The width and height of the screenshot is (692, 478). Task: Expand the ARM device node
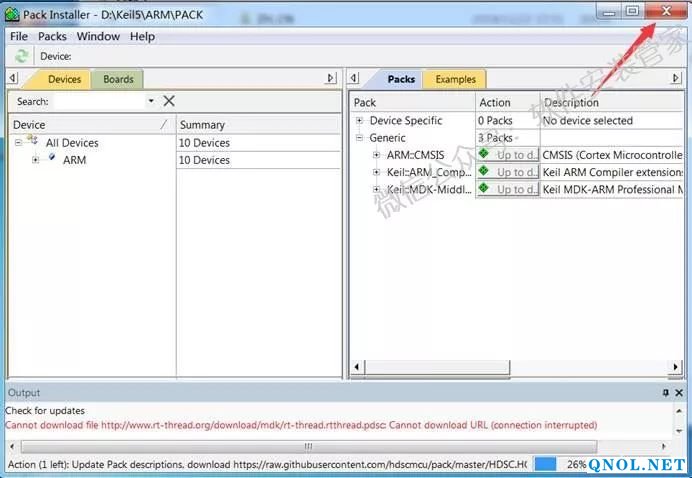pyautogui.click(x=36, y=160)
